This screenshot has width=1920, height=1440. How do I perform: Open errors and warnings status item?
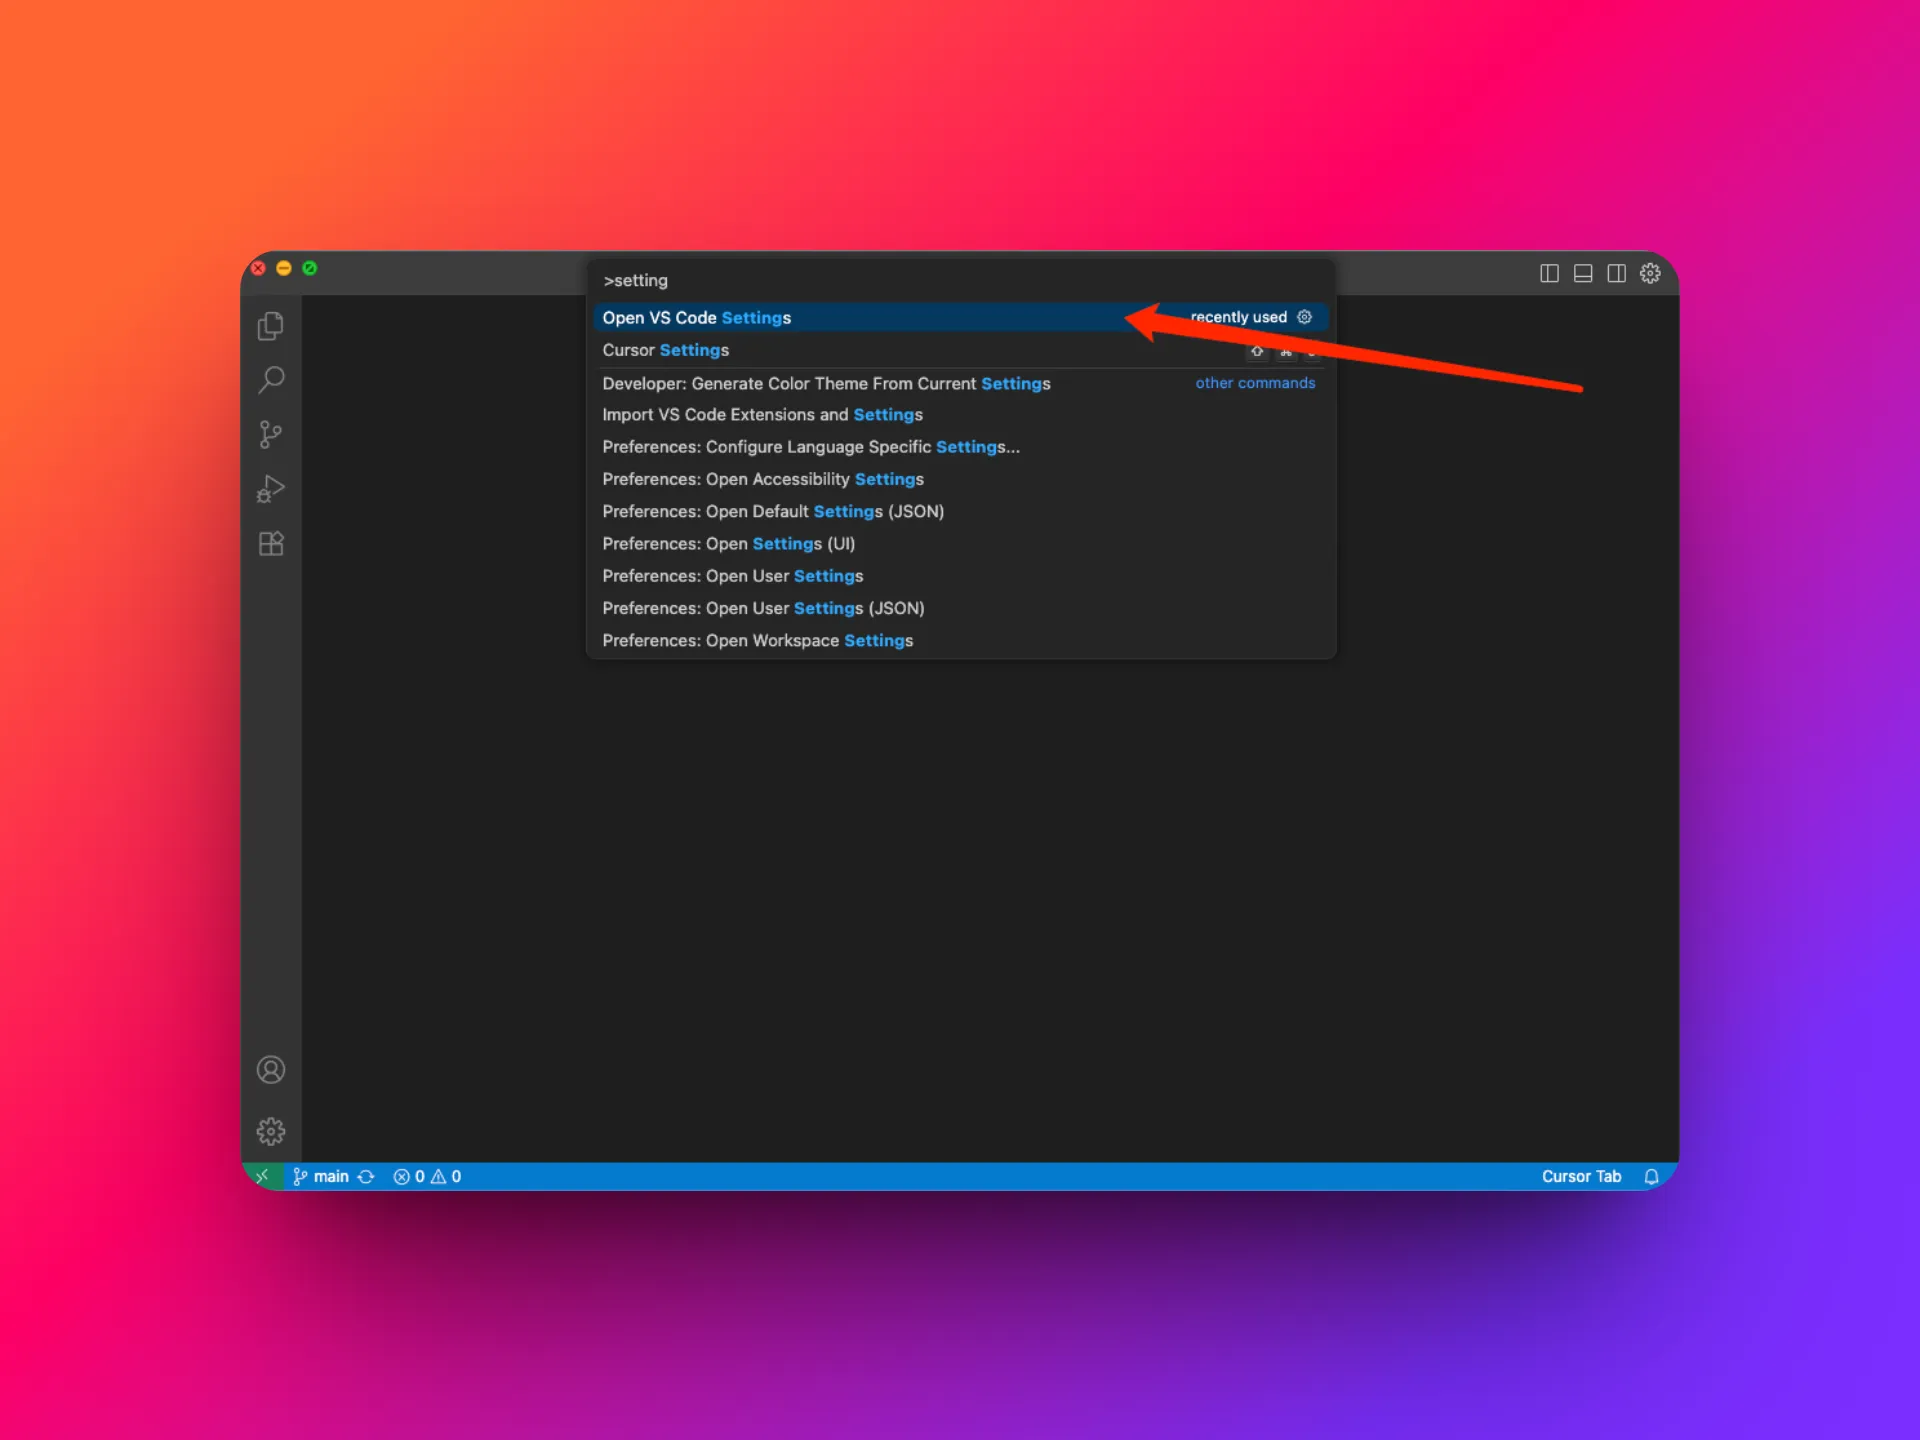point(427,1176)
